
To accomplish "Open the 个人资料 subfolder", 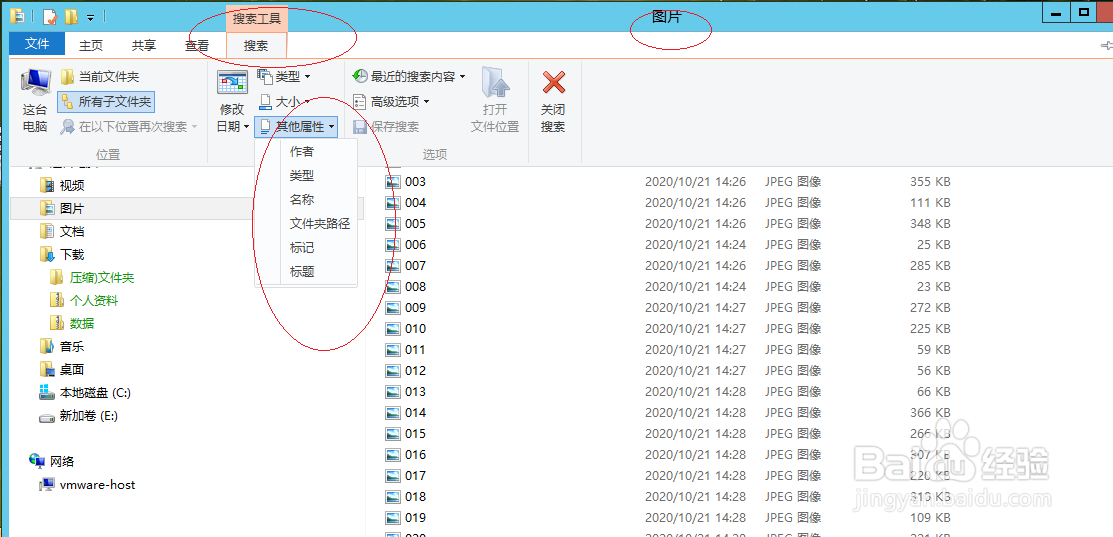I will click(84, 300).
